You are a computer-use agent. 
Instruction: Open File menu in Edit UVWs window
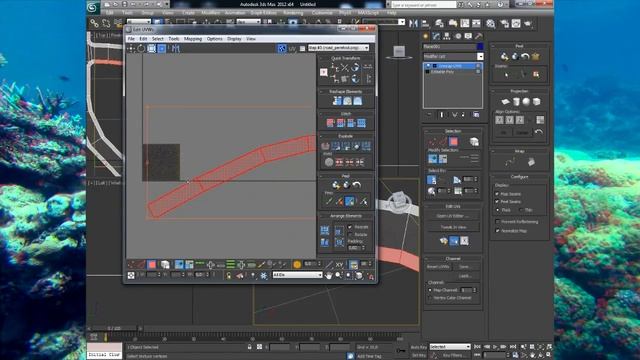(131, 39)
